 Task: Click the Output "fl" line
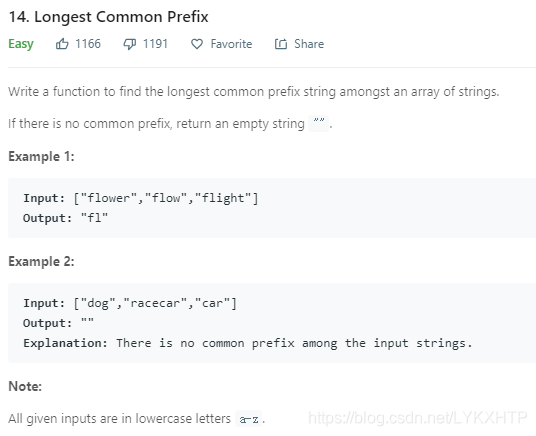coord(65,218)
